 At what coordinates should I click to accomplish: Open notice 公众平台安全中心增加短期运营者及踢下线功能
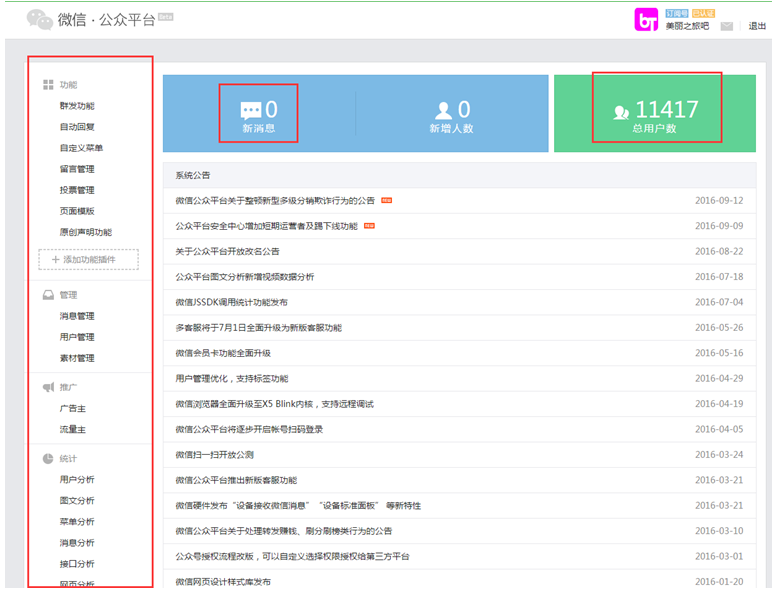(267, 226)
